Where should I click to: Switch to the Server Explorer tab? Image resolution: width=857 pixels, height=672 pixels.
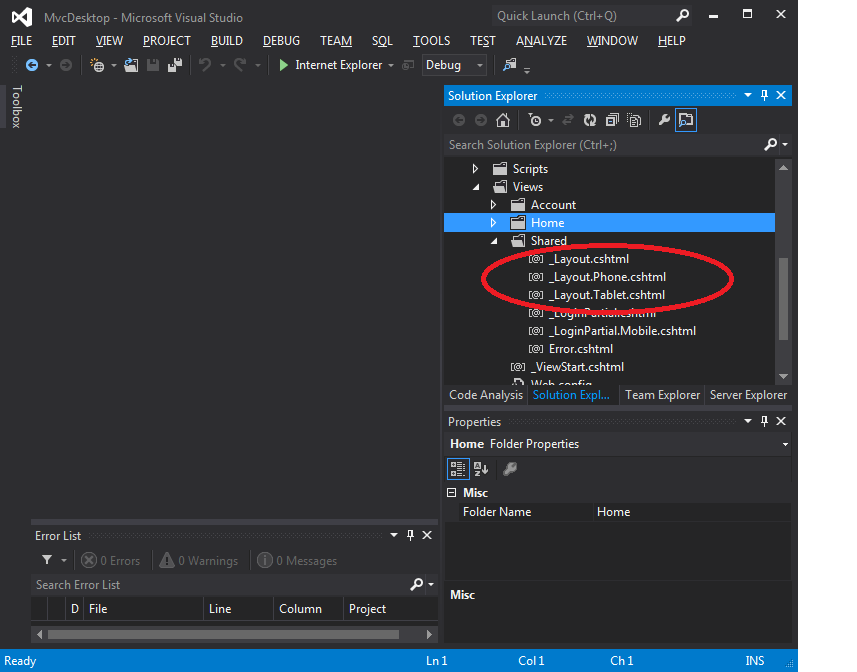point(748,395)
